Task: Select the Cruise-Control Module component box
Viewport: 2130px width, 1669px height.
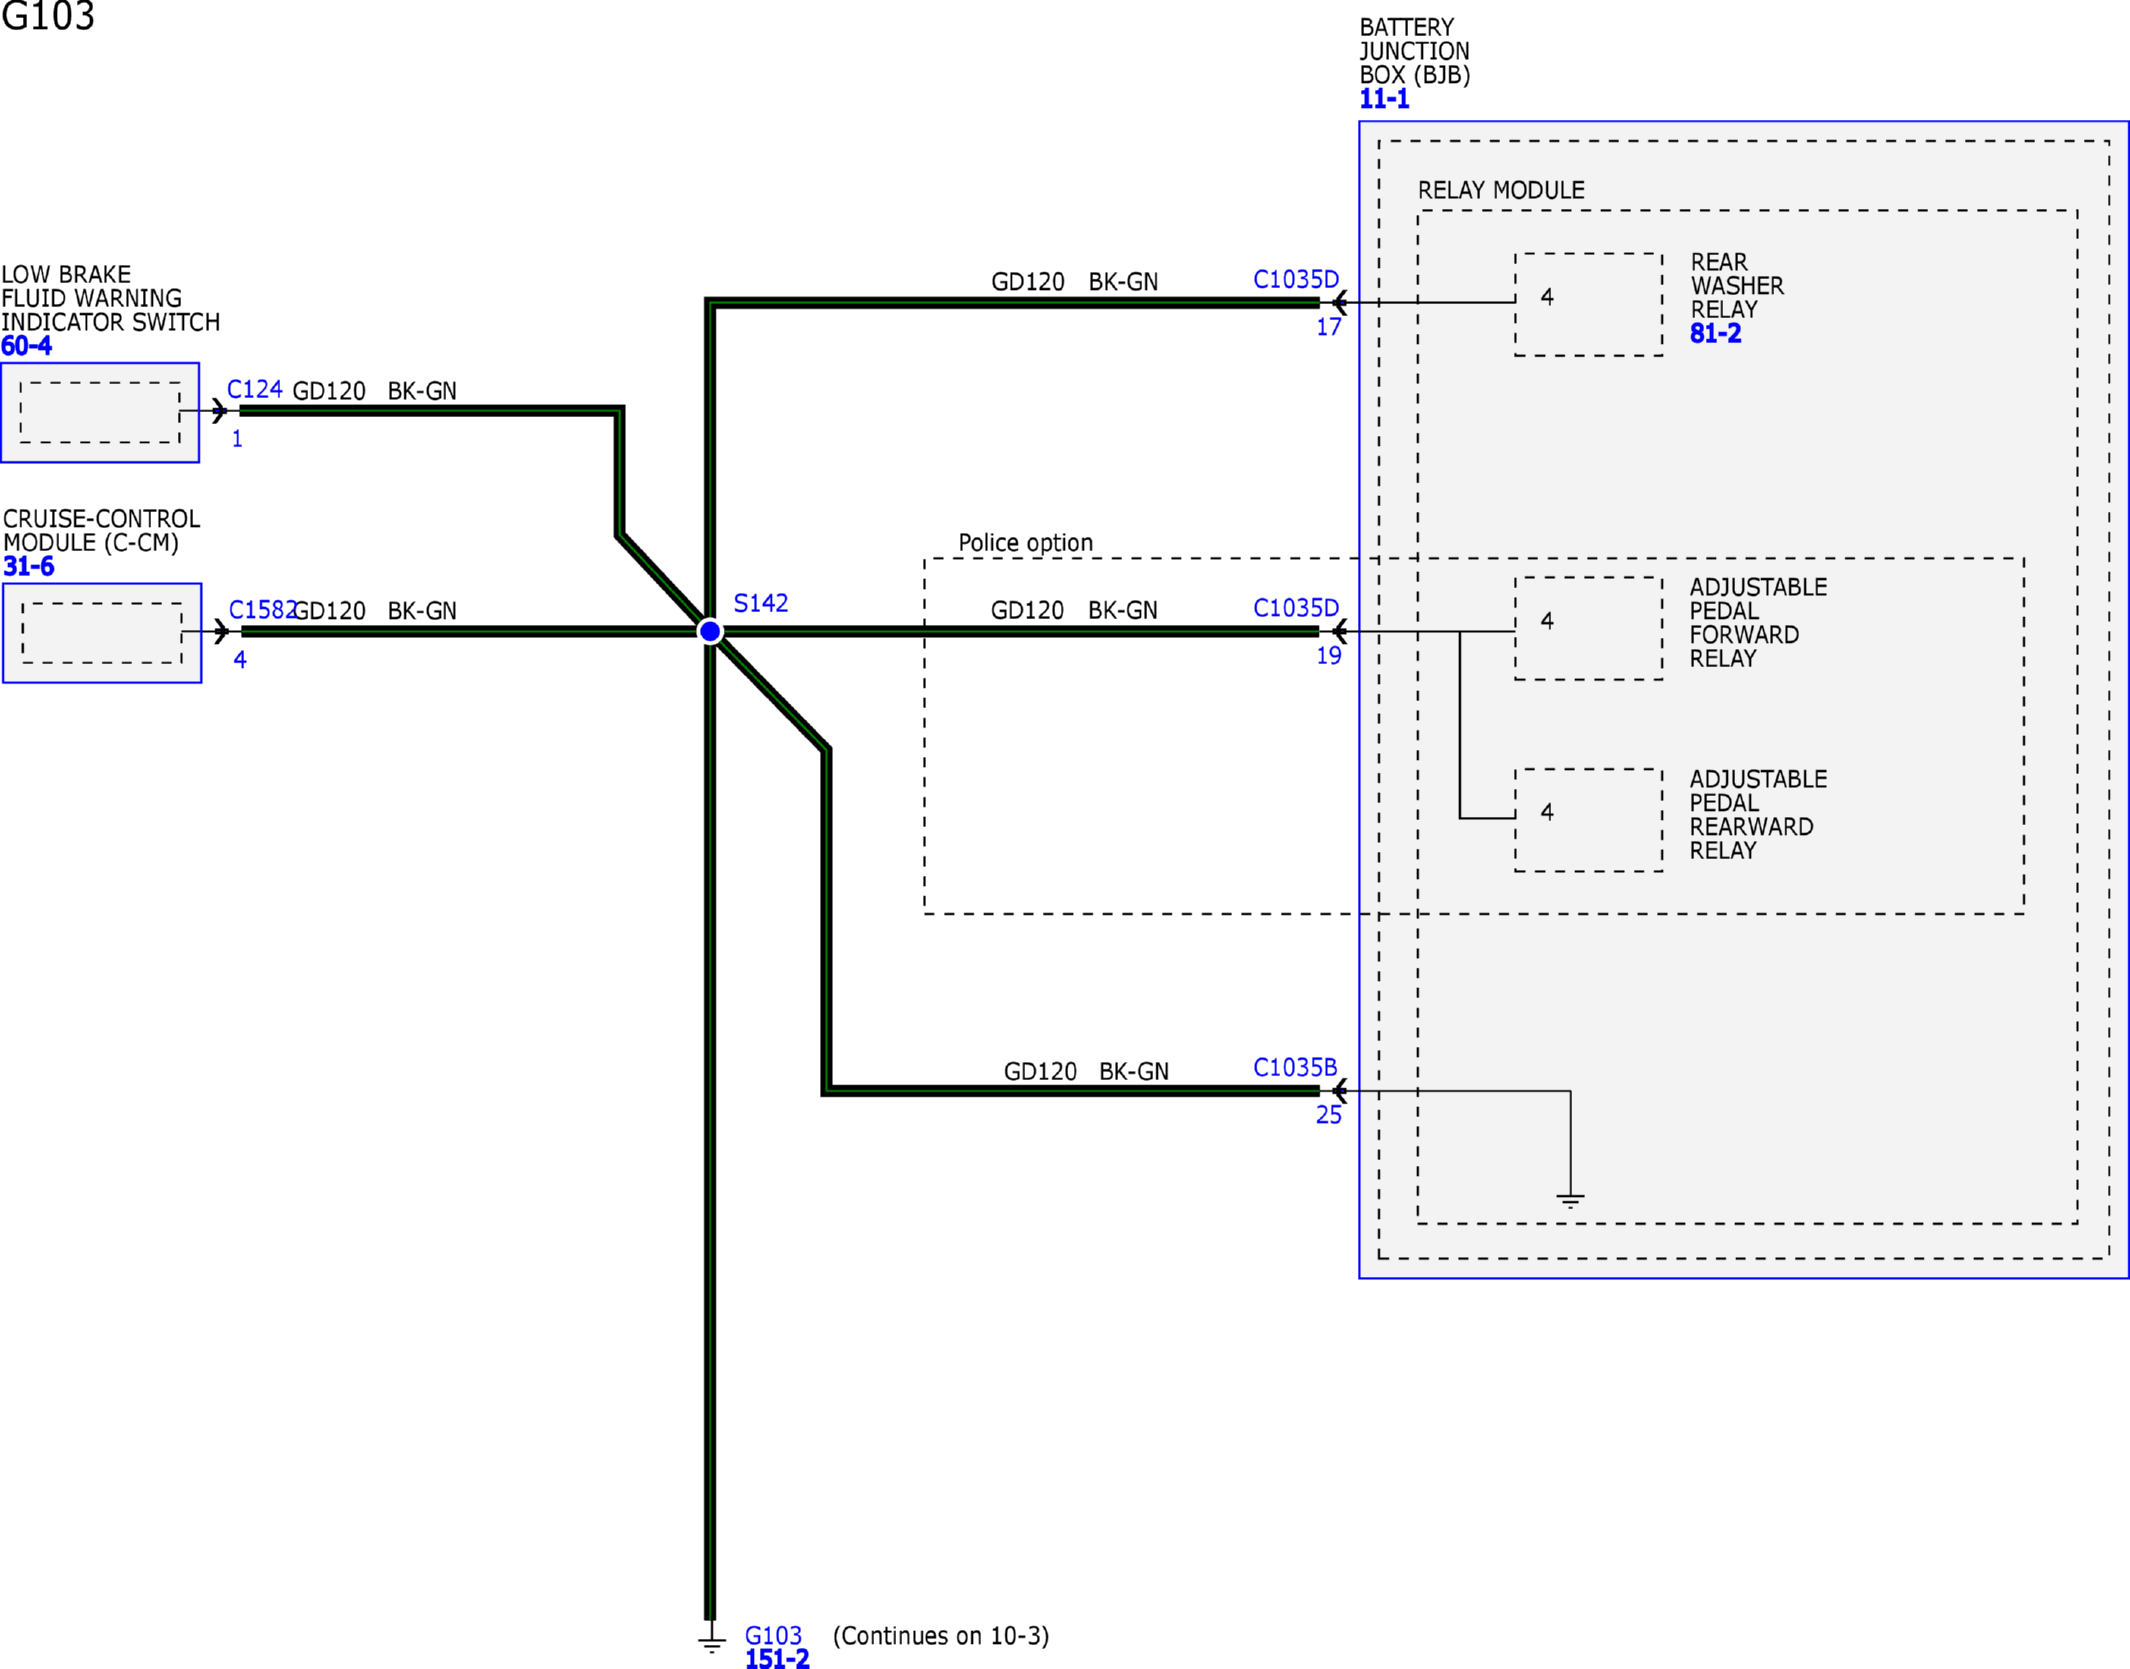Action: [x=102, y=633]
